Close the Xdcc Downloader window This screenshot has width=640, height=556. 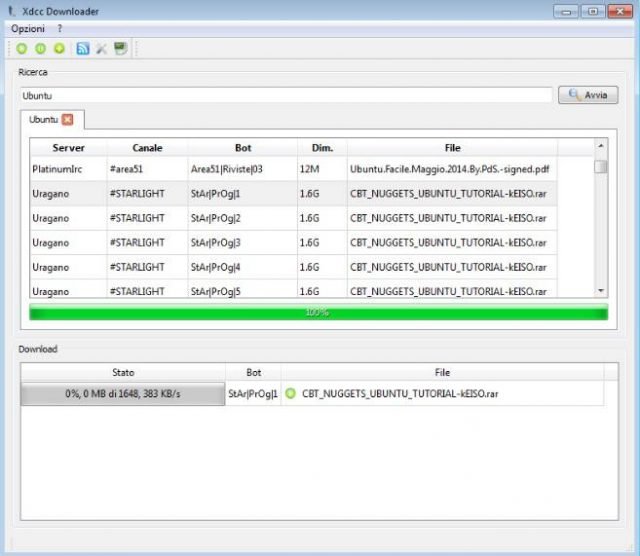(x=620, y=11)
